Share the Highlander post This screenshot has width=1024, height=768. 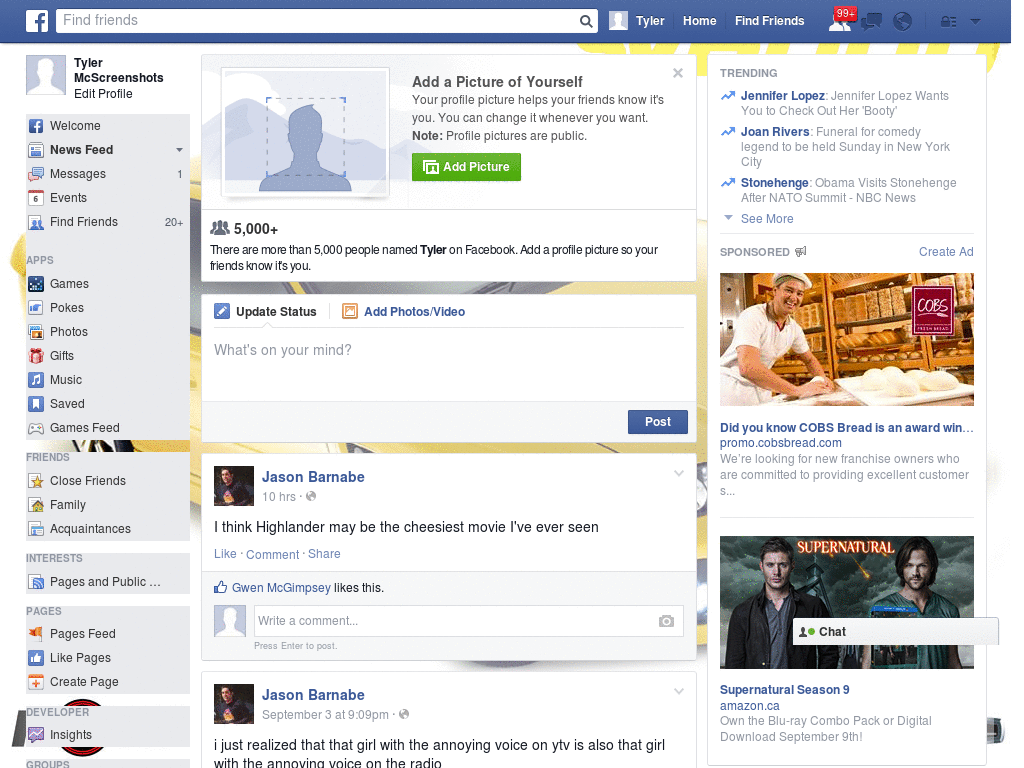(x=324, y=554)
